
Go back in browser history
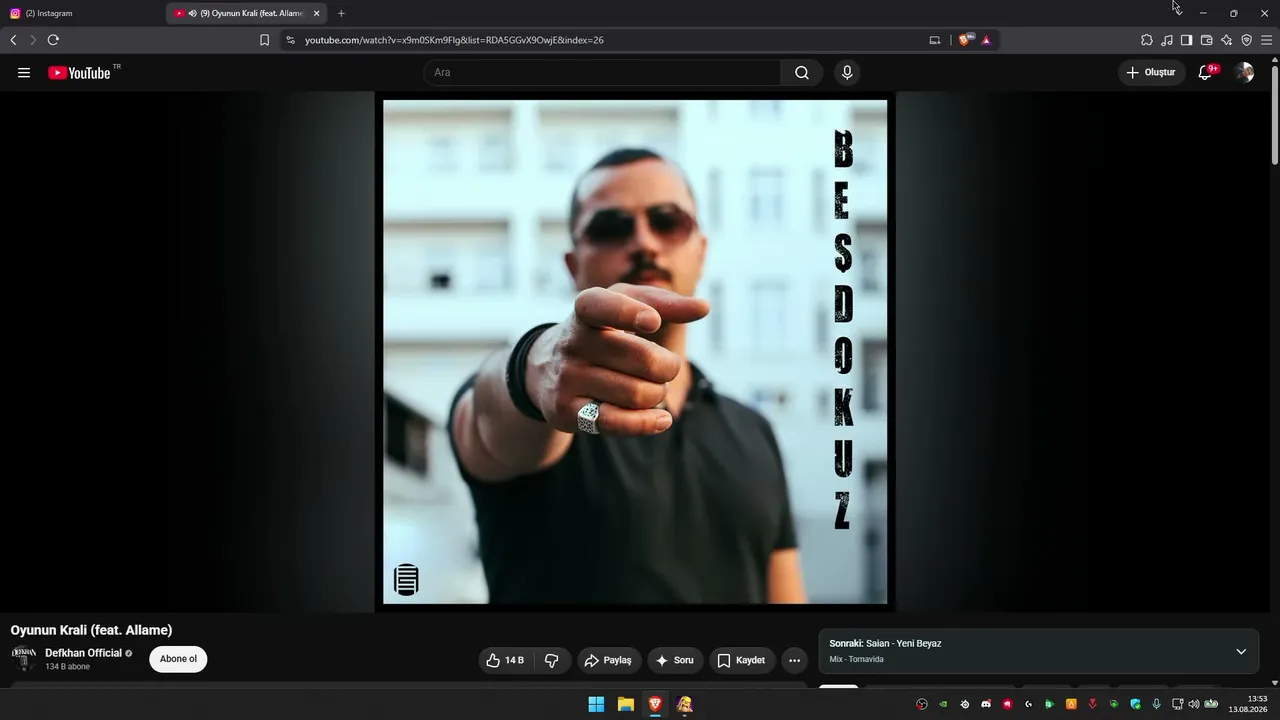[13, 40]
